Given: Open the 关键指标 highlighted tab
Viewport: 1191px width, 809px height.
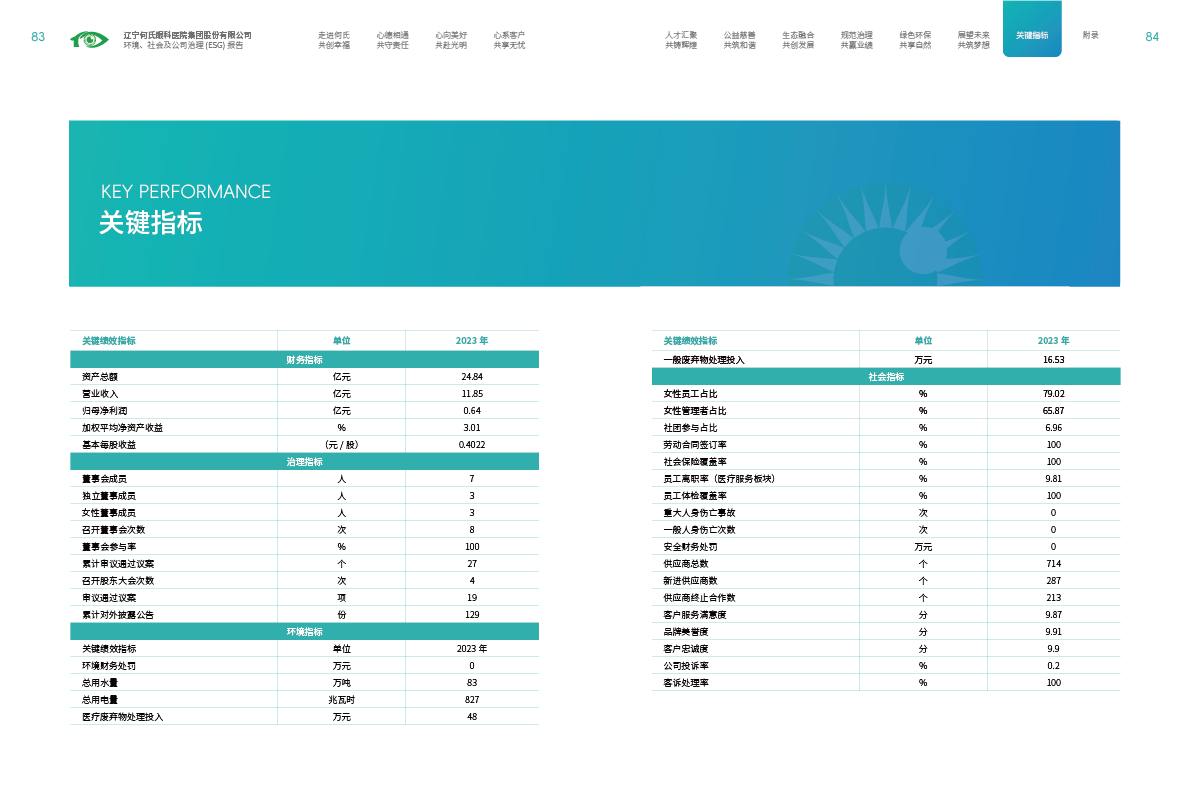Looking at the screenshot, I should 1032,35.
